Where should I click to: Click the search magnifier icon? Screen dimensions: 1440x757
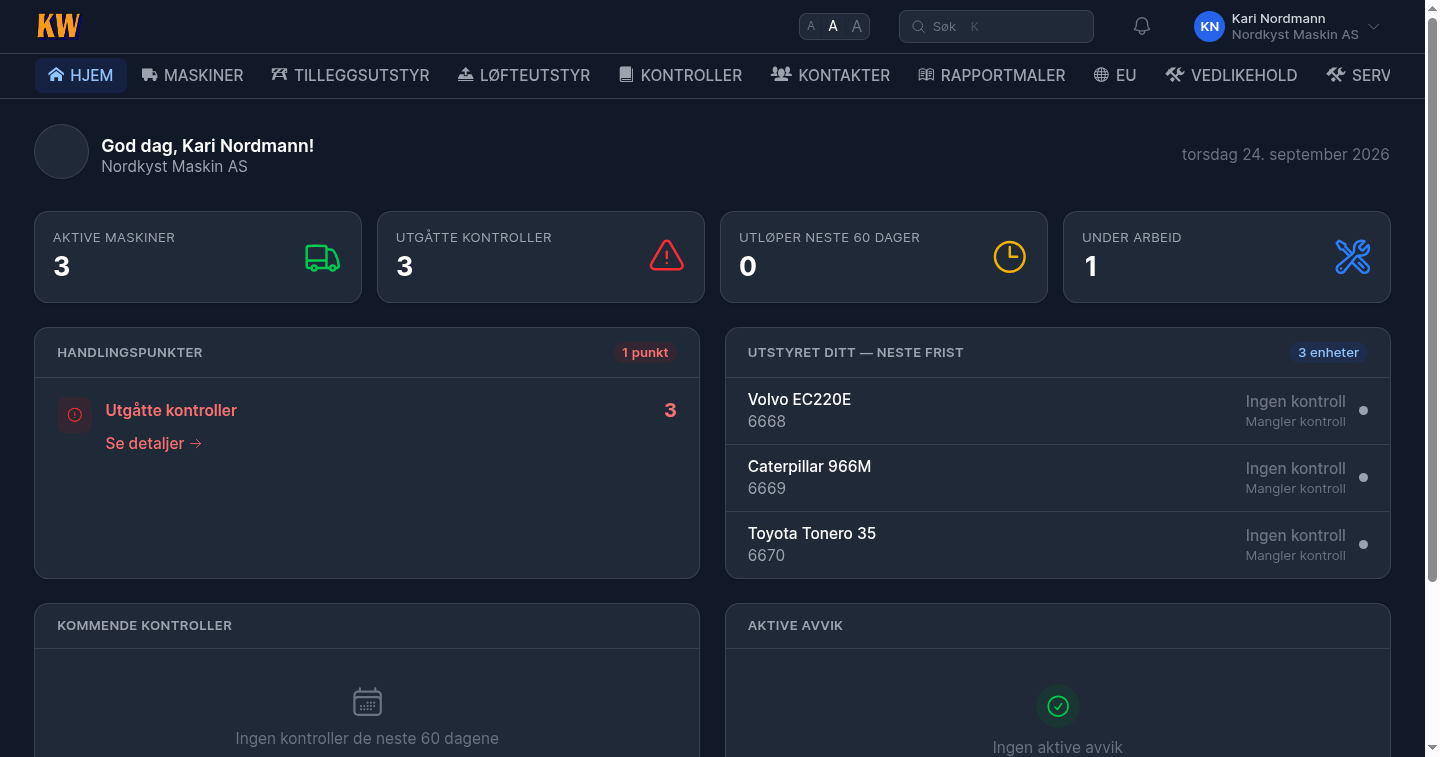coord(918,27)
